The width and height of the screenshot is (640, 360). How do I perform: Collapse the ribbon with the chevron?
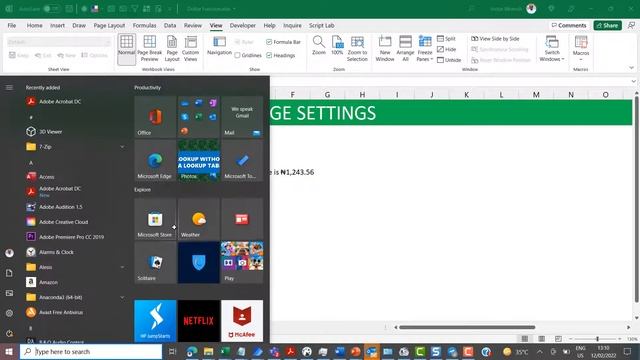click(x=631, y=68)
